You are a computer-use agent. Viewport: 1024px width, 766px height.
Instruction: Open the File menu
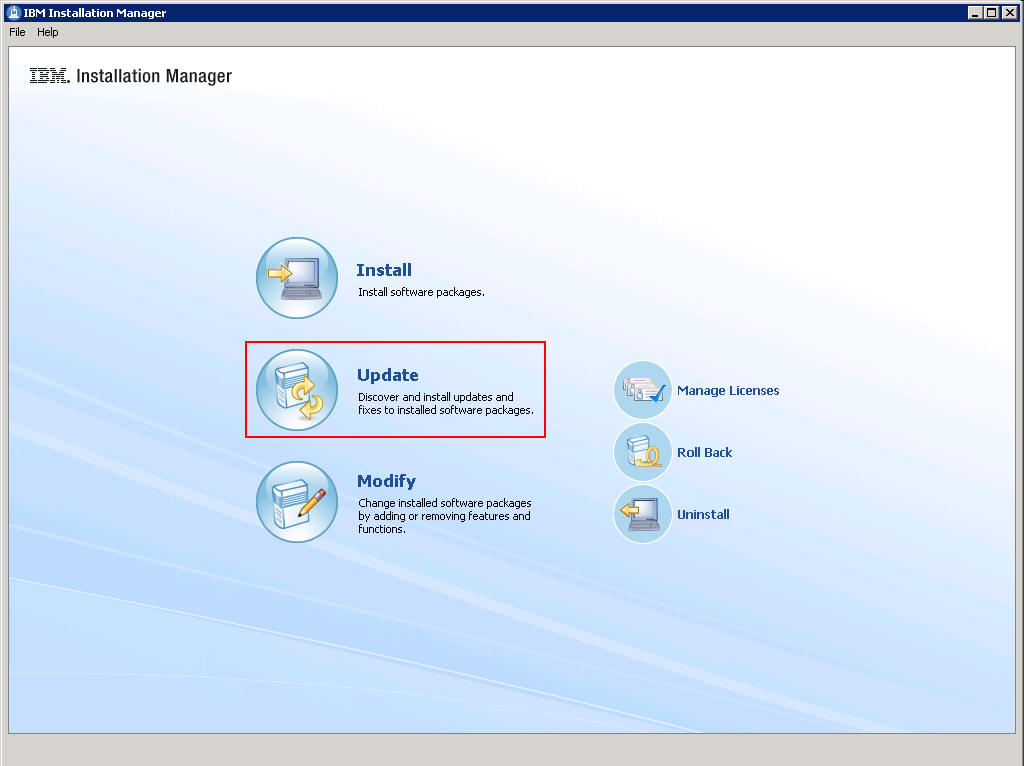point(17,32)
